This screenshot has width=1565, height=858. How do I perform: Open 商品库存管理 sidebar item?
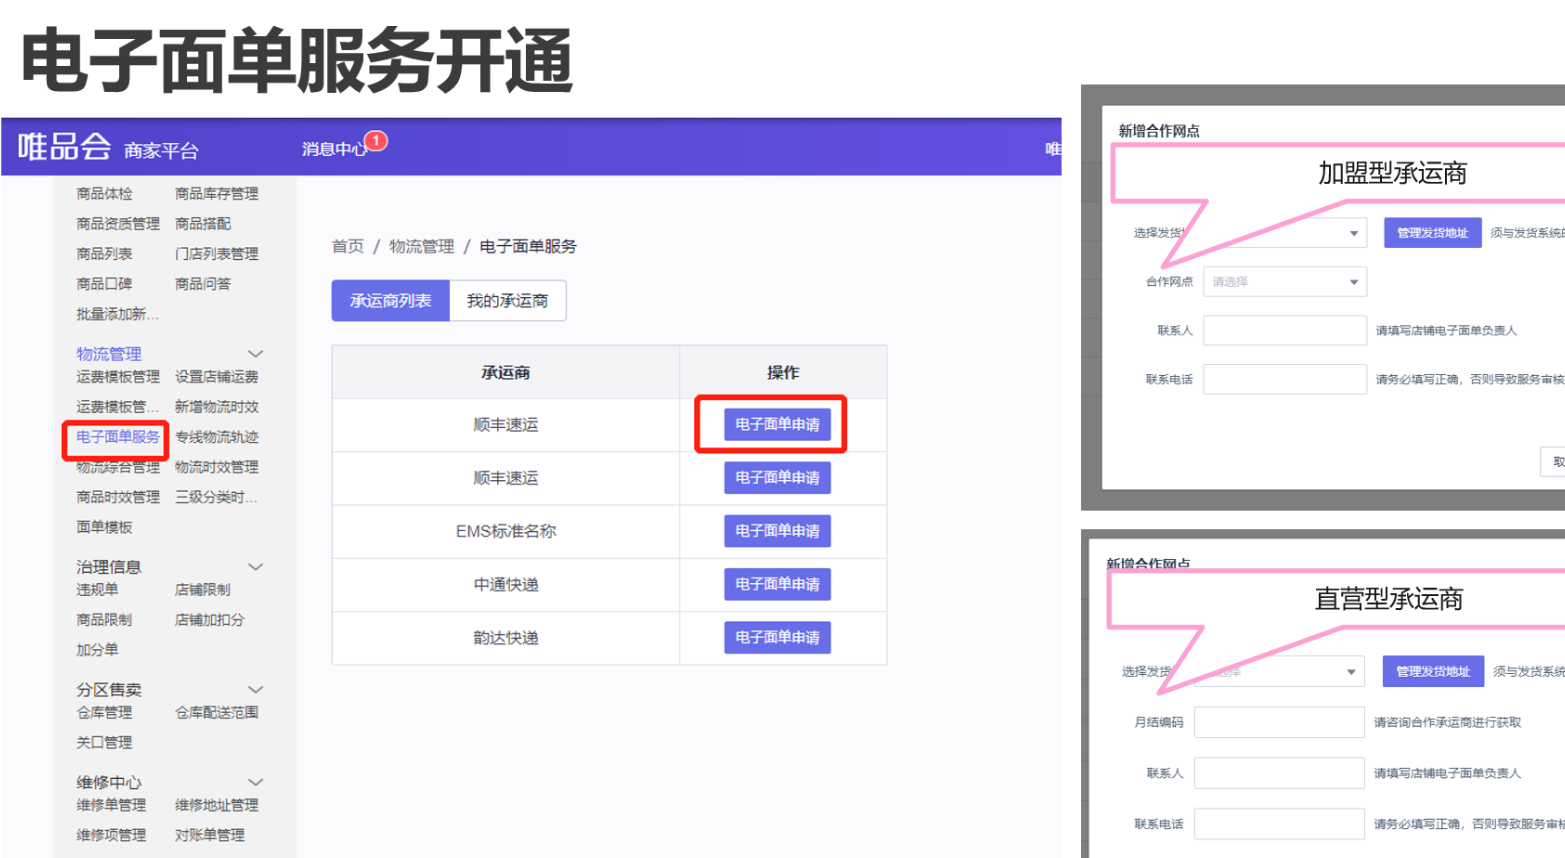[x=217, y=194]
